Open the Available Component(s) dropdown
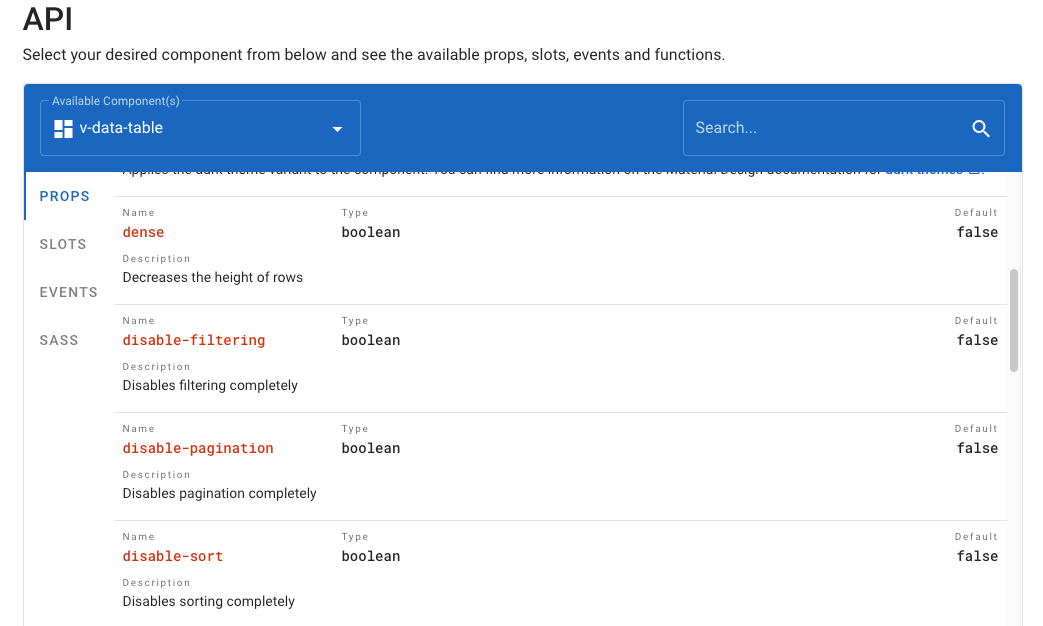 pyautogui.click(x=199, y=128)
